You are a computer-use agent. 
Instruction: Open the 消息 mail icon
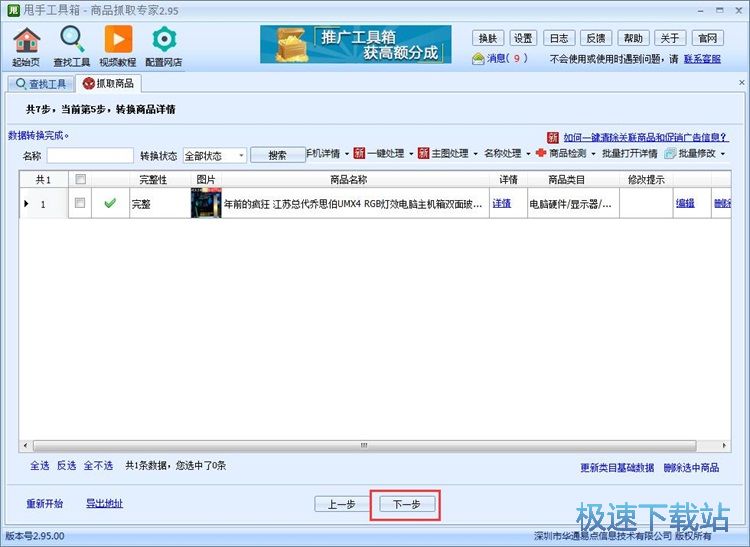478,59
